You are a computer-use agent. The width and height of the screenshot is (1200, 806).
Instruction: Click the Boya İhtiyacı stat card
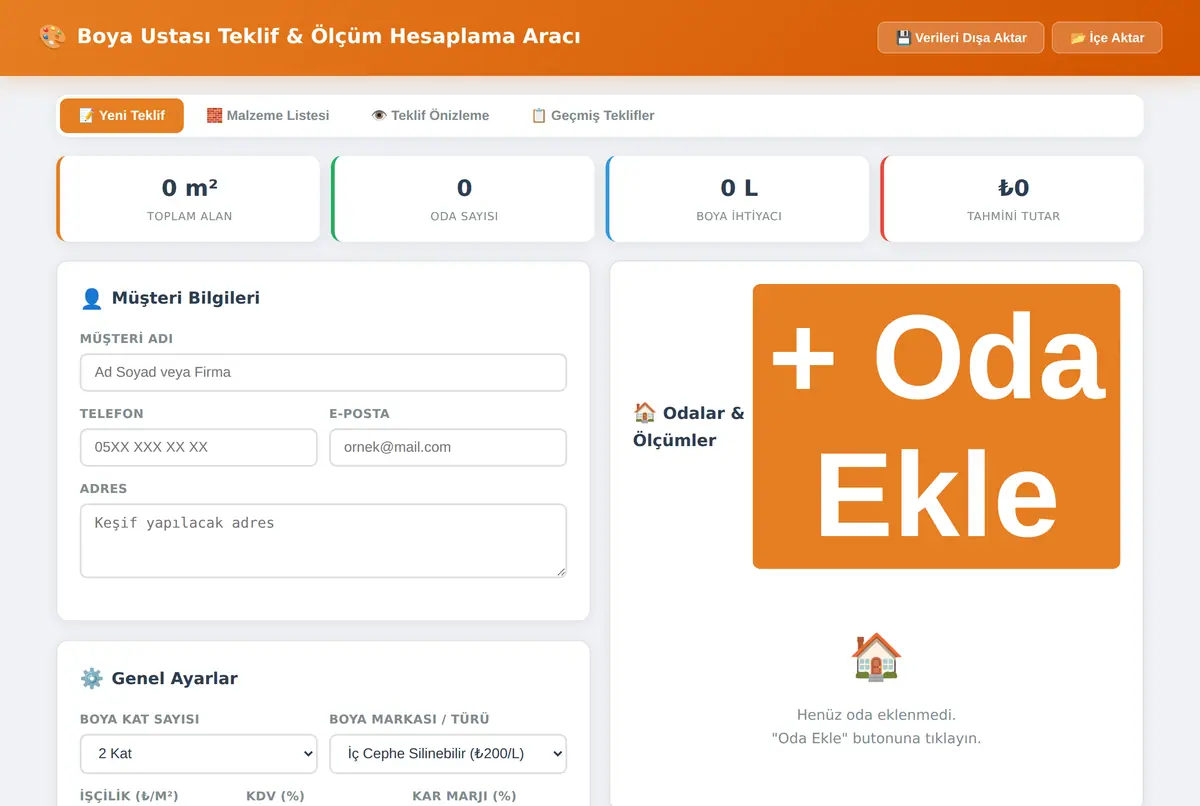(738, 199)
